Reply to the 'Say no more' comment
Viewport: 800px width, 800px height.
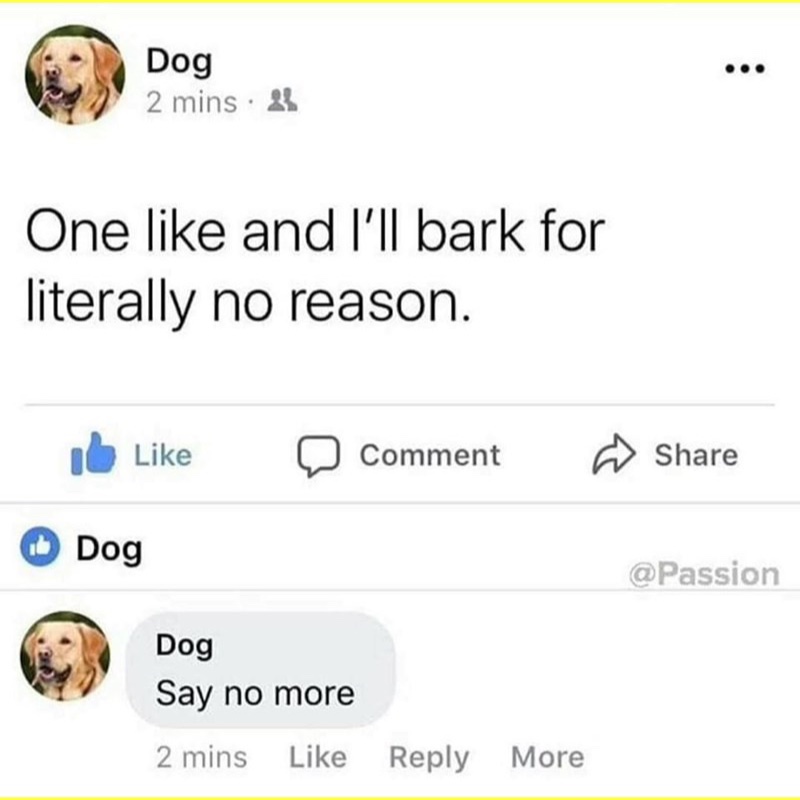click(x=429, y=758)
